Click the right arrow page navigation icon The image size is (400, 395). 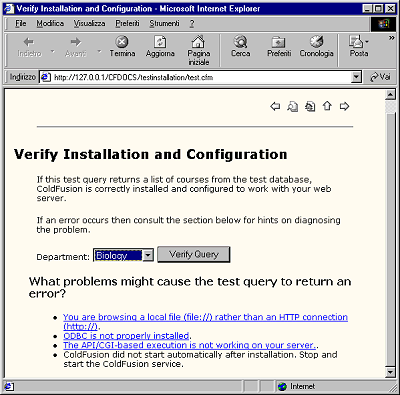344,106
